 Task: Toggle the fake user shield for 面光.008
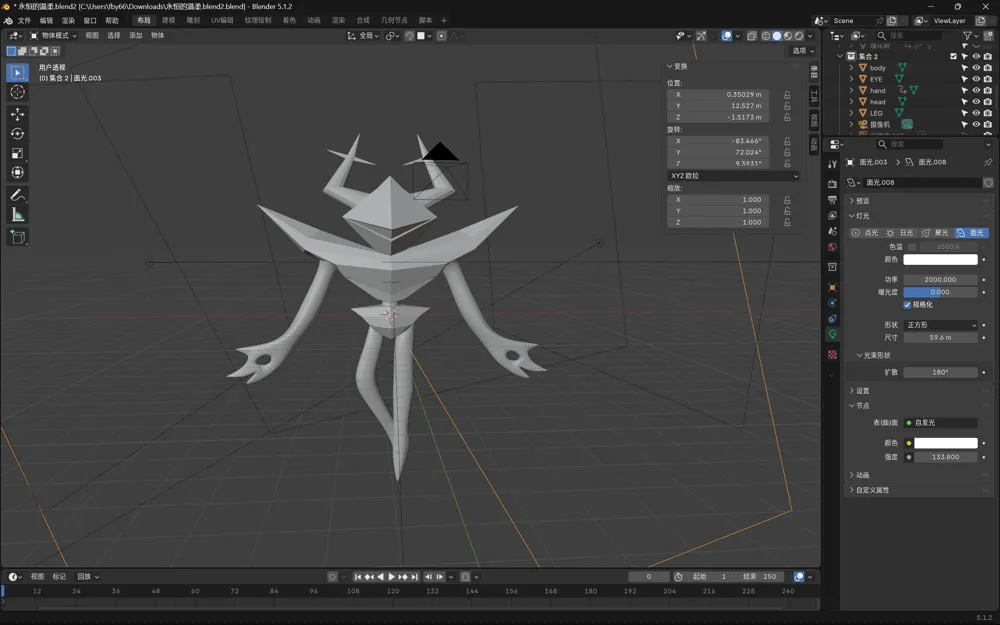pyautogui.click(x=988, y=182)
